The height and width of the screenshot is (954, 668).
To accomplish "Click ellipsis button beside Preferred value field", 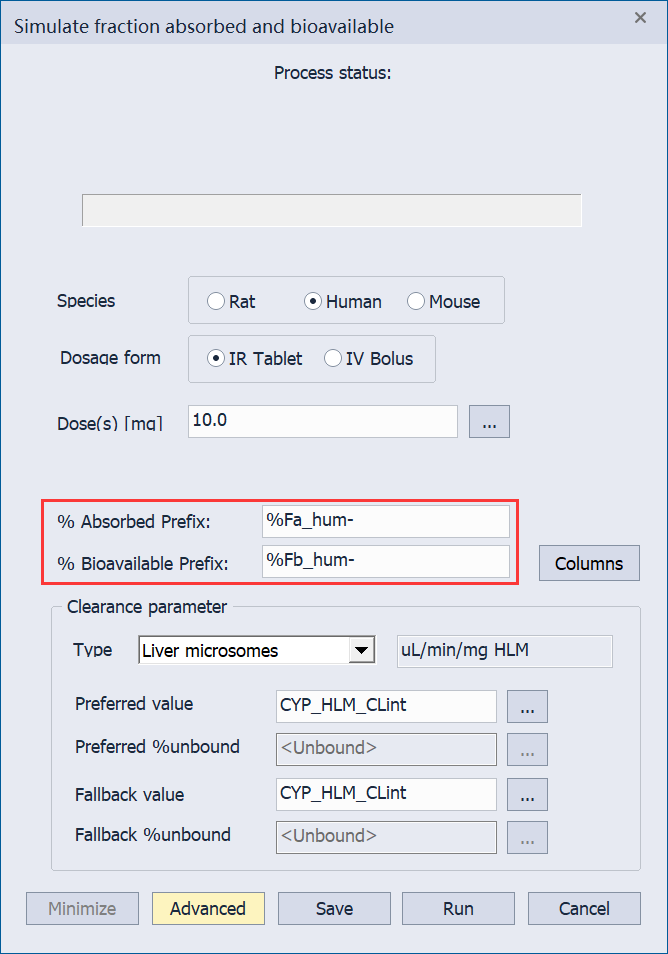I will pyautogui.click(x=527, y=706).
